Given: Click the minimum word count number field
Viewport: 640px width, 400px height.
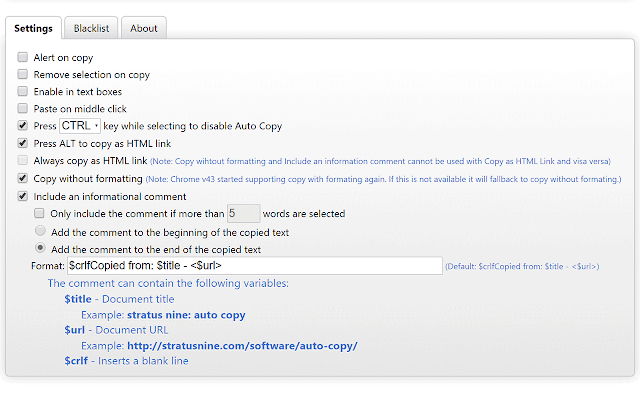Looking at the screenshot, I should click(243, 213).
